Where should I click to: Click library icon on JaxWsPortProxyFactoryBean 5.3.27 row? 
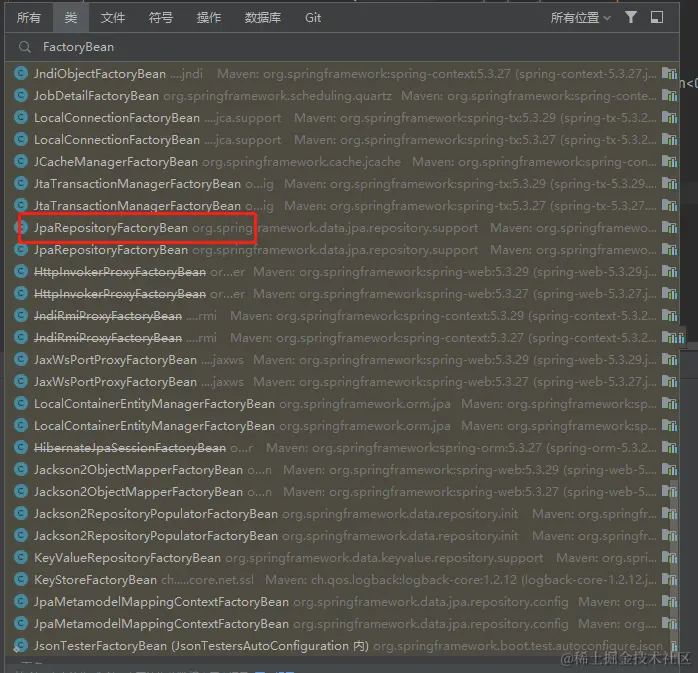(x=669, y=382)
